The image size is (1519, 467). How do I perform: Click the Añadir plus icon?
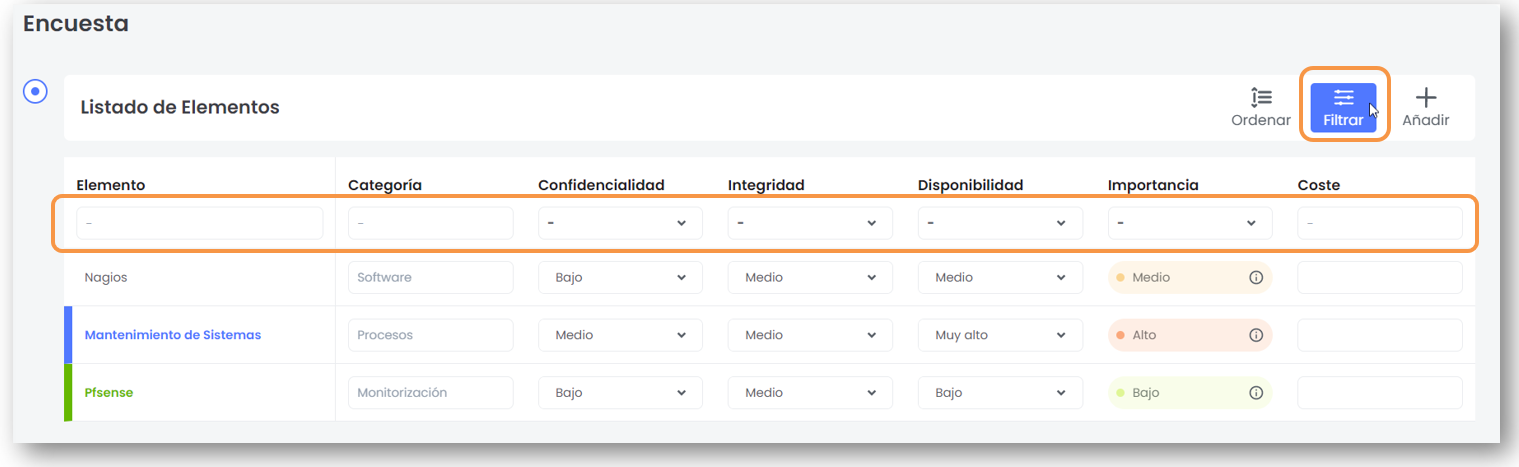(1425, 107)
